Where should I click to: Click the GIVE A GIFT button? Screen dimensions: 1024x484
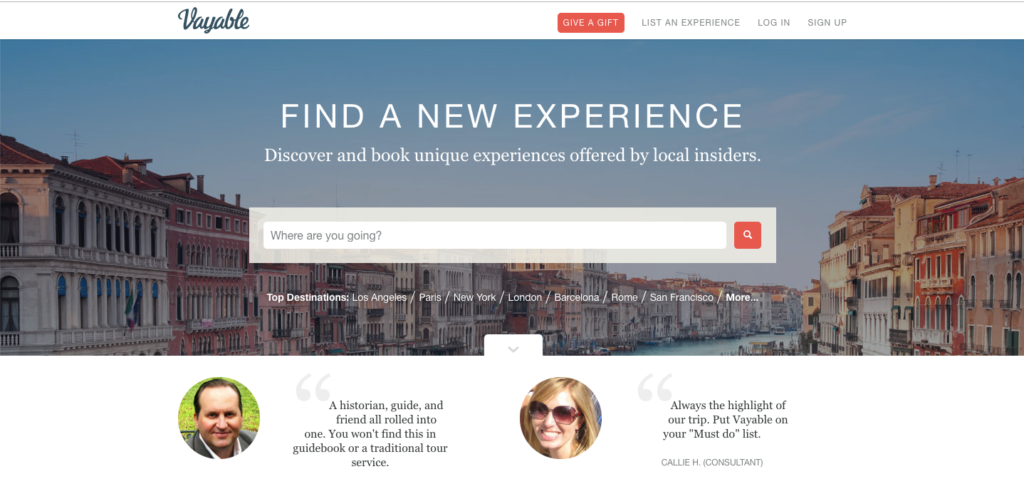[x=590, y=22]
